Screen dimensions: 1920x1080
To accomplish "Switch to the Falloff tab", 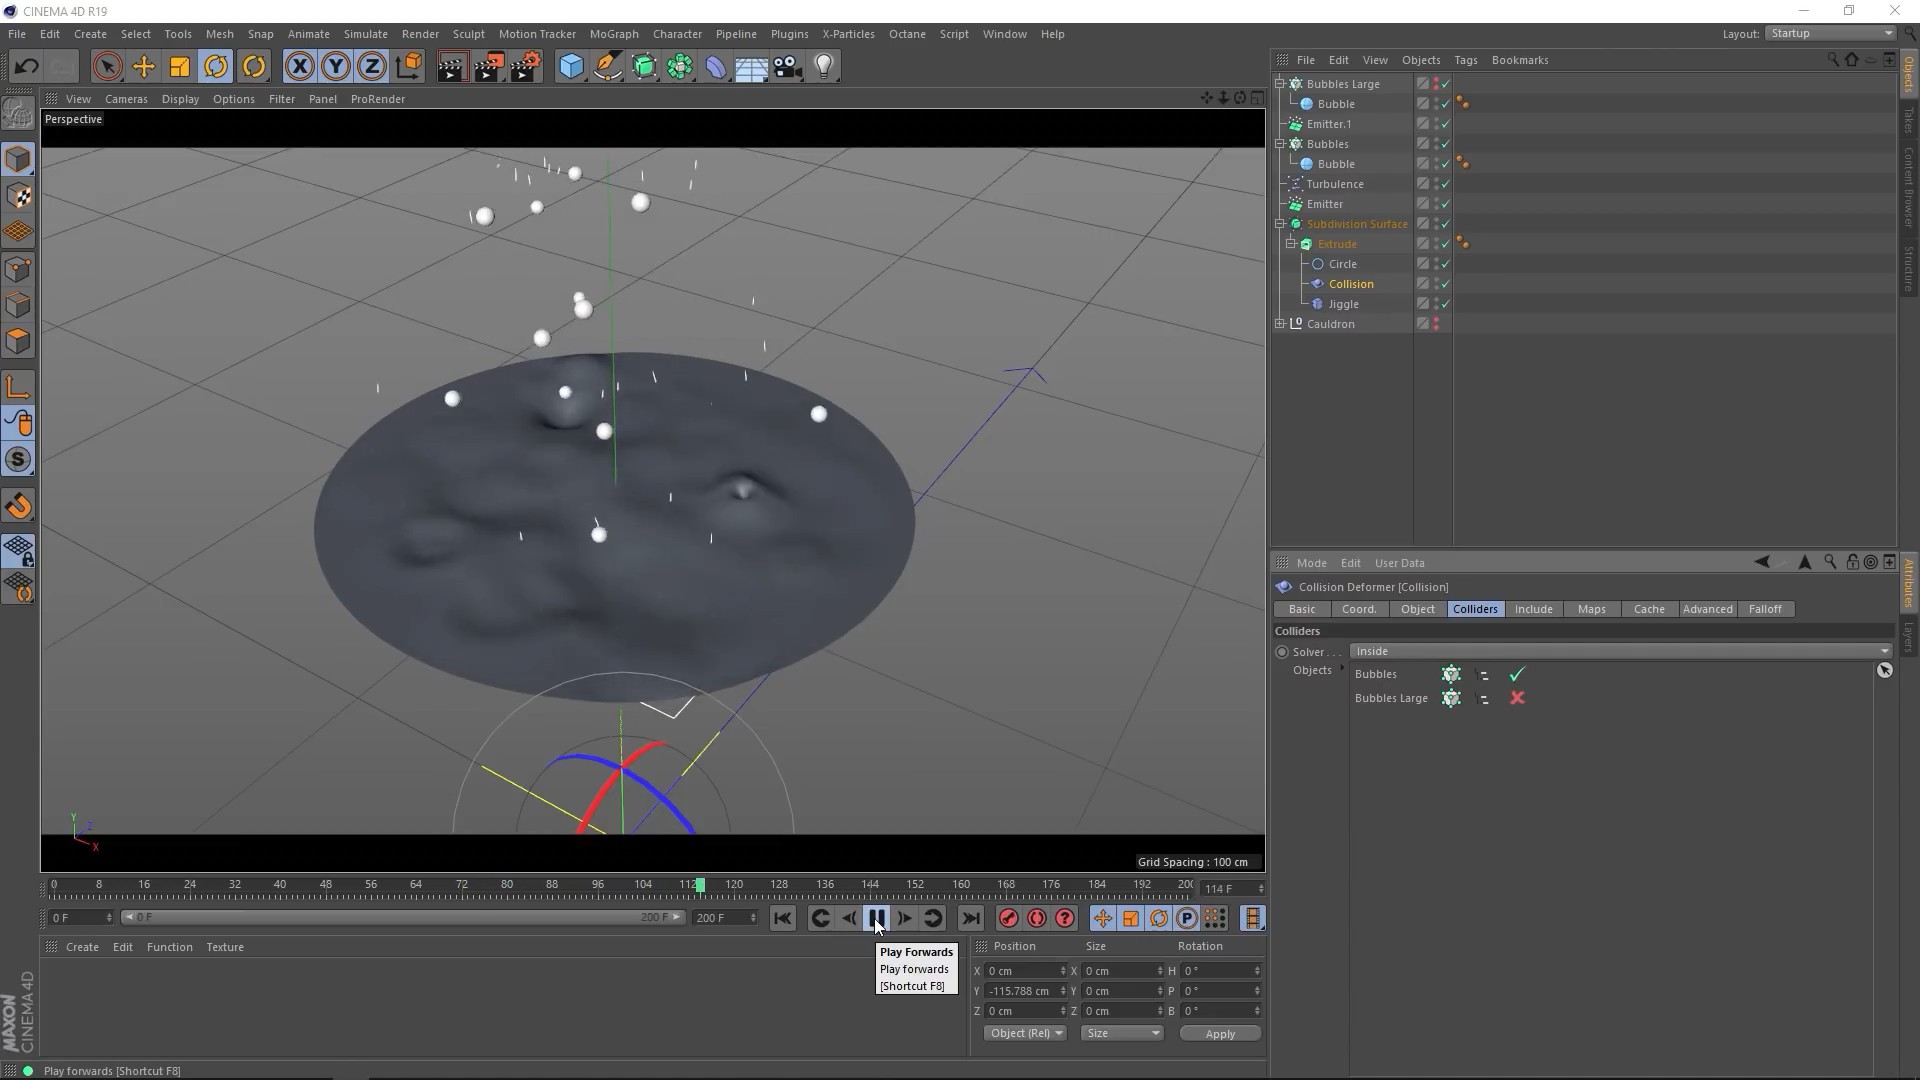I will 1764,610.
